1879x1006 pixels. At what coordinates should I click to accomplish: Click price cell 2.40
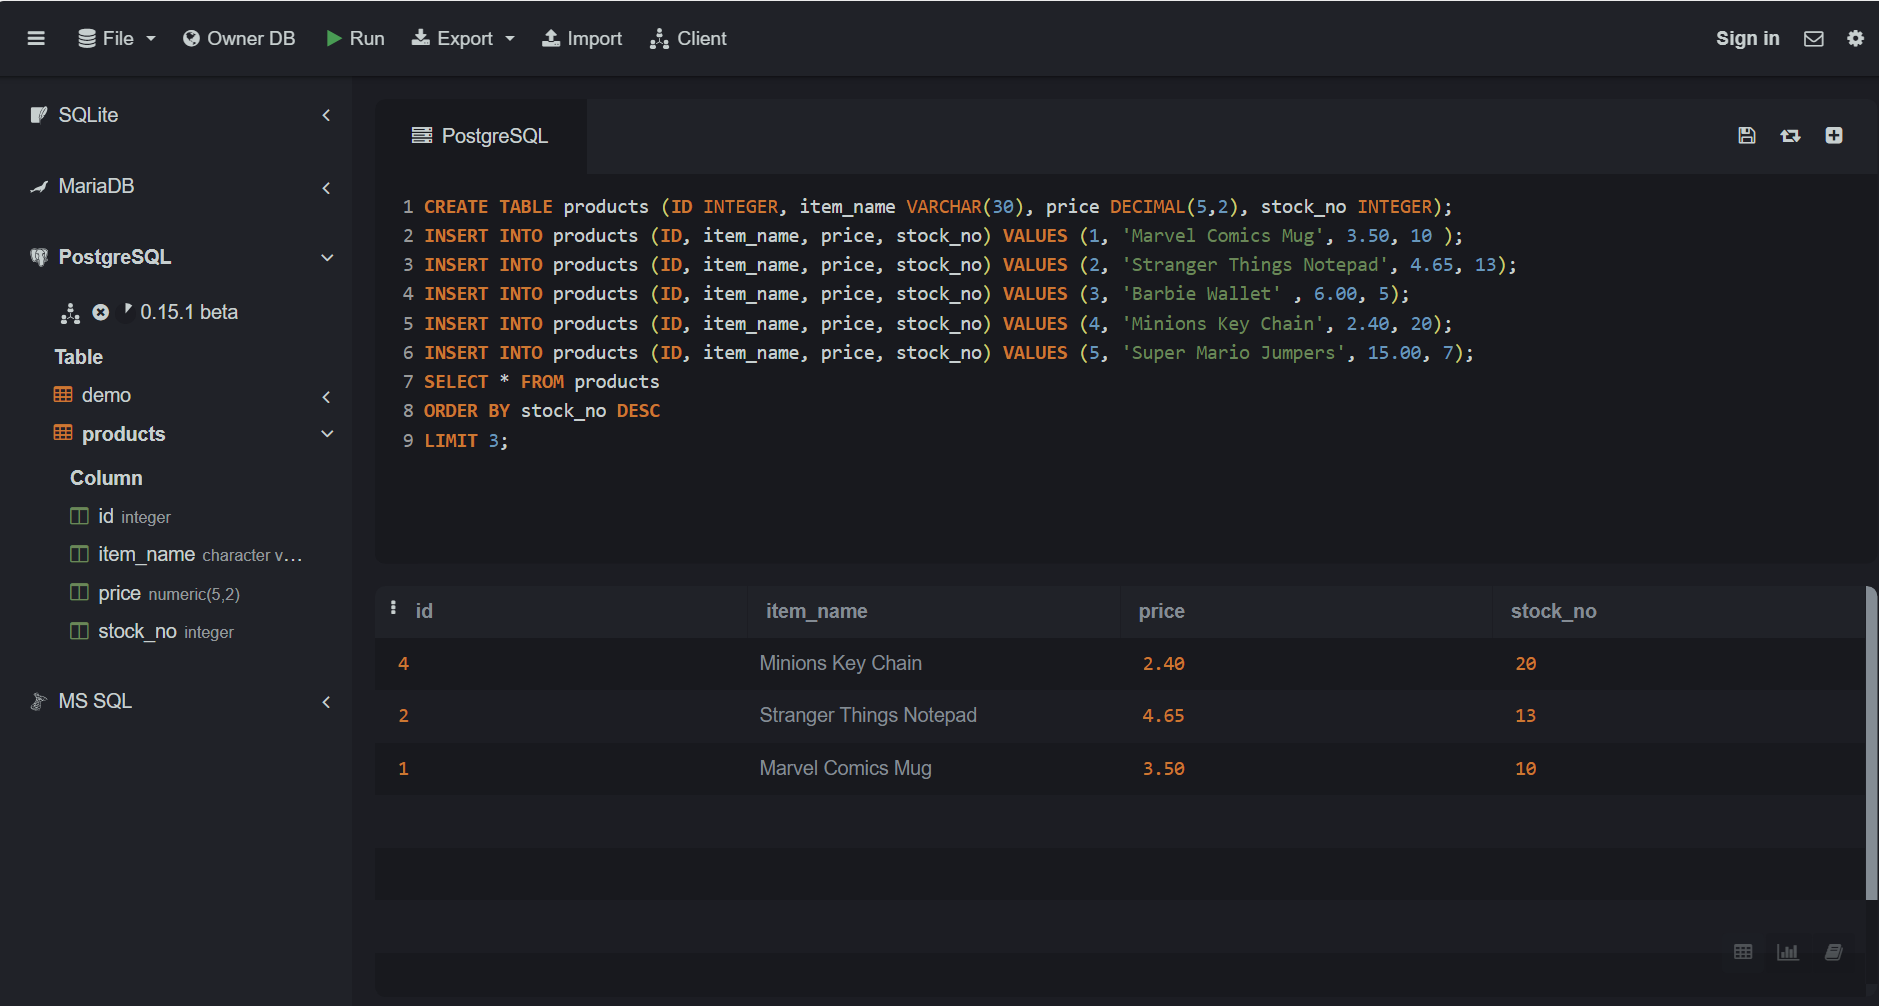(x=1163, y=664)
